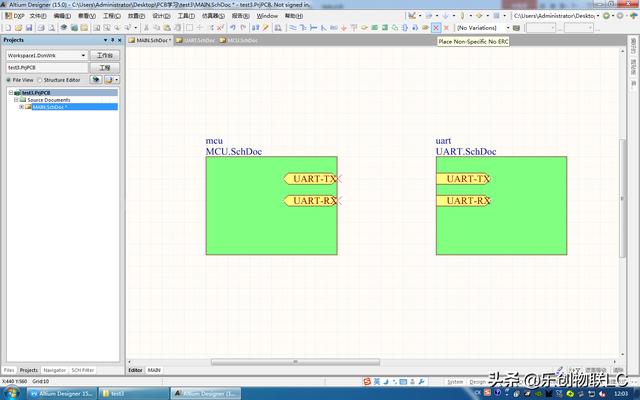Open an existing file via folder icon

point(18,28)
